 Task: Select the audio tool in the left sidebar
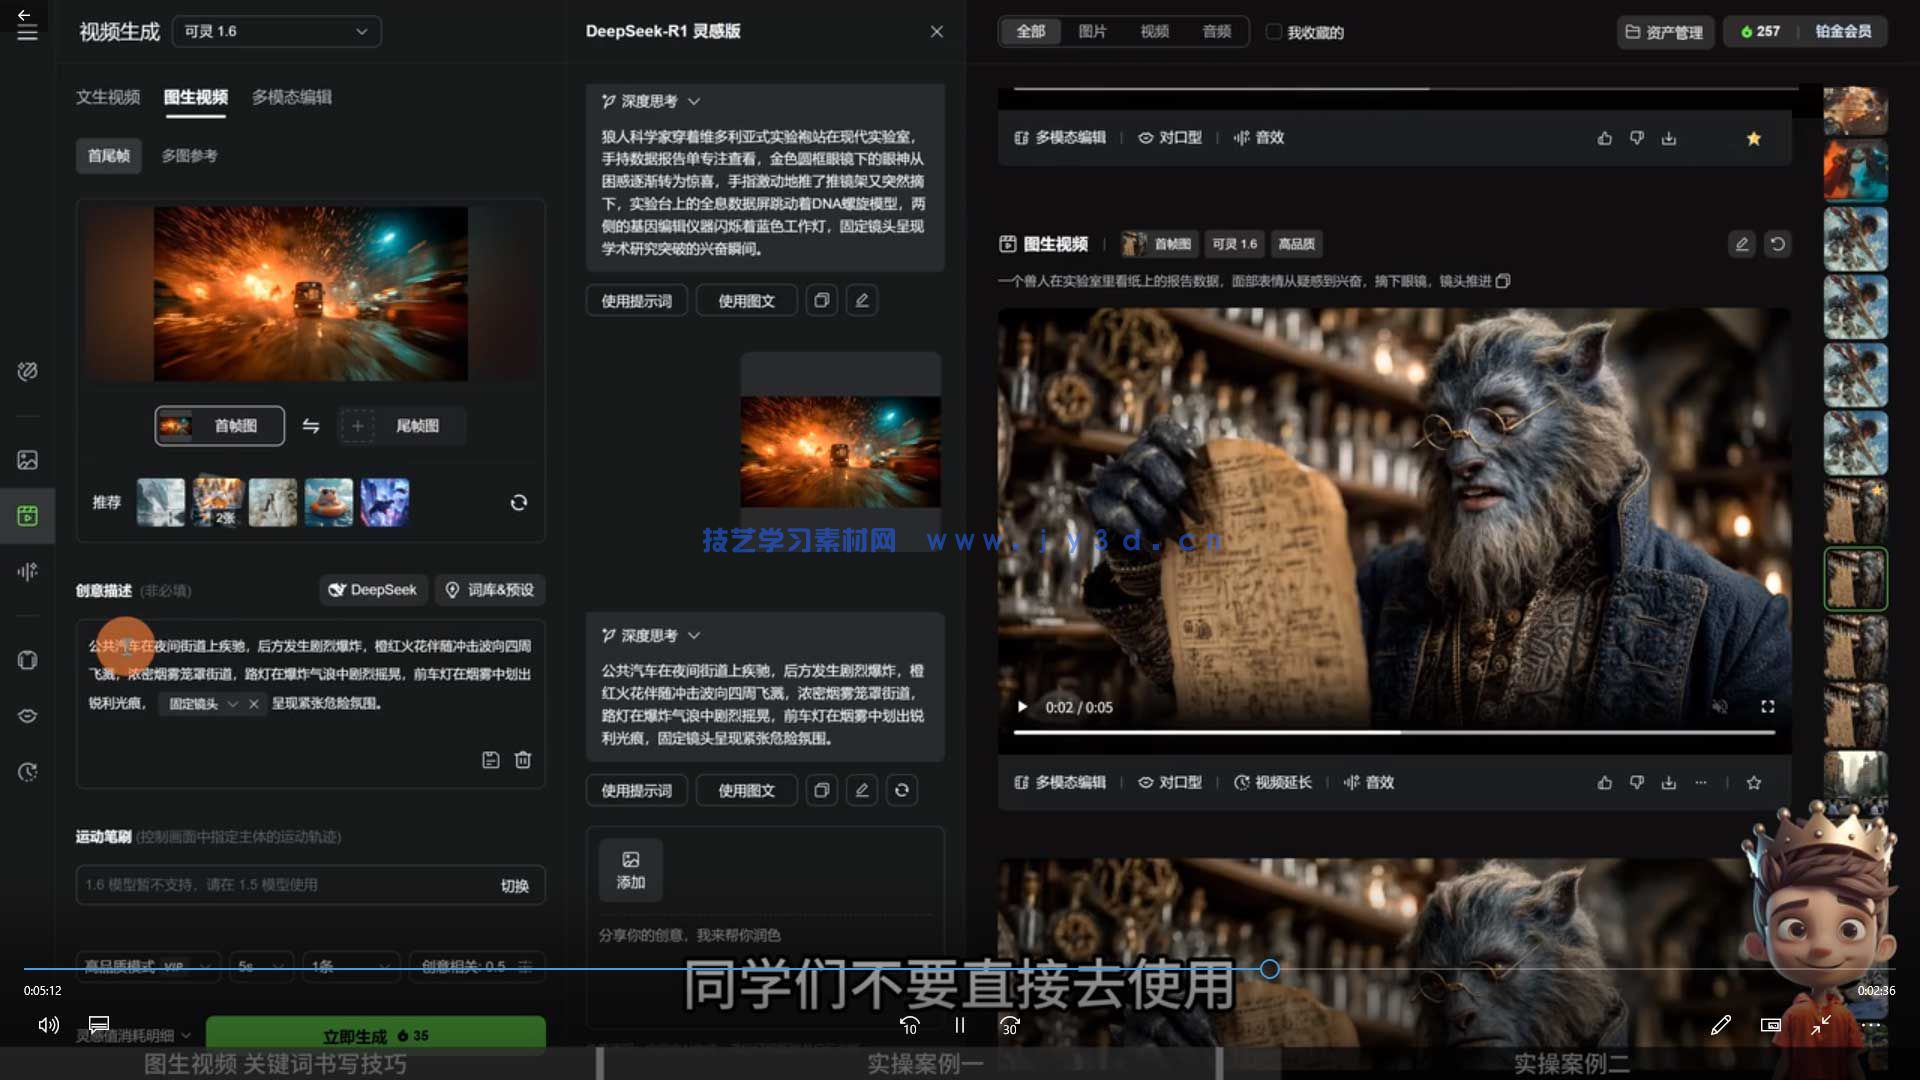[x=25, y=572]
